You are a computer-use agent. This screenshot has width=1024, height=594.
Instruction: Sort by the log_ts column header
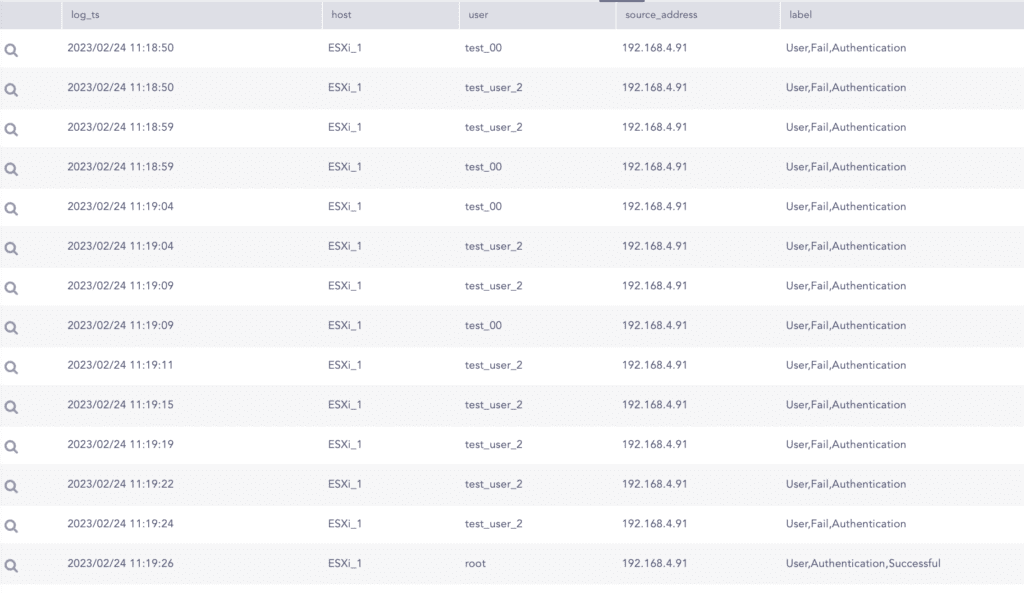coord(86,15)
